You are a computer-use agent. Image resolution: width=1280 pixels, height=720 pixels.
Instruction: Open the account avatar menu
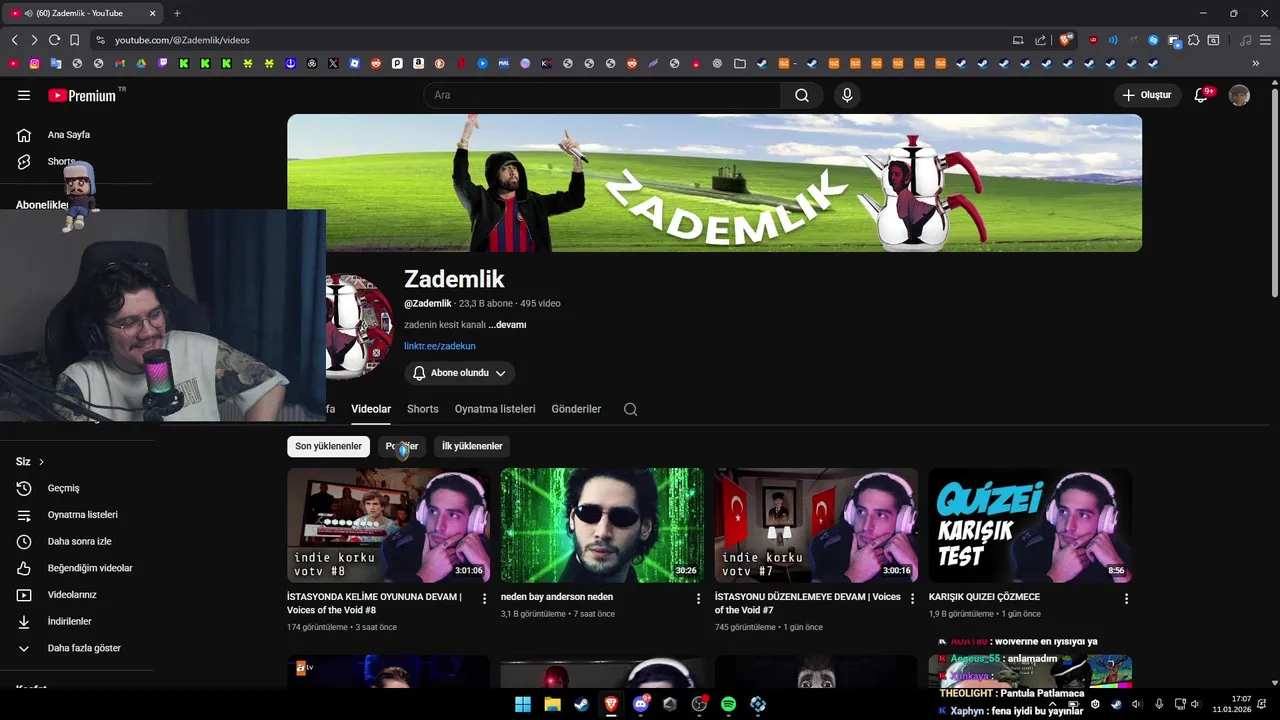pyautogui.click(x=1239, y=95)
